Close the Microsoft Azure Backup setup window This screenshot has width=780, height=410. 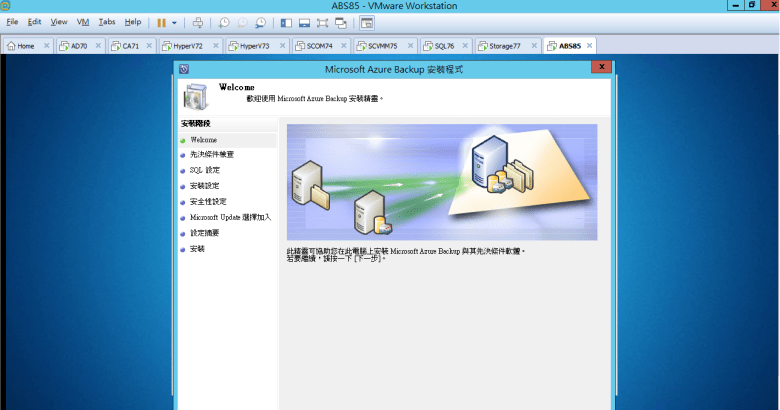[600, 69]
